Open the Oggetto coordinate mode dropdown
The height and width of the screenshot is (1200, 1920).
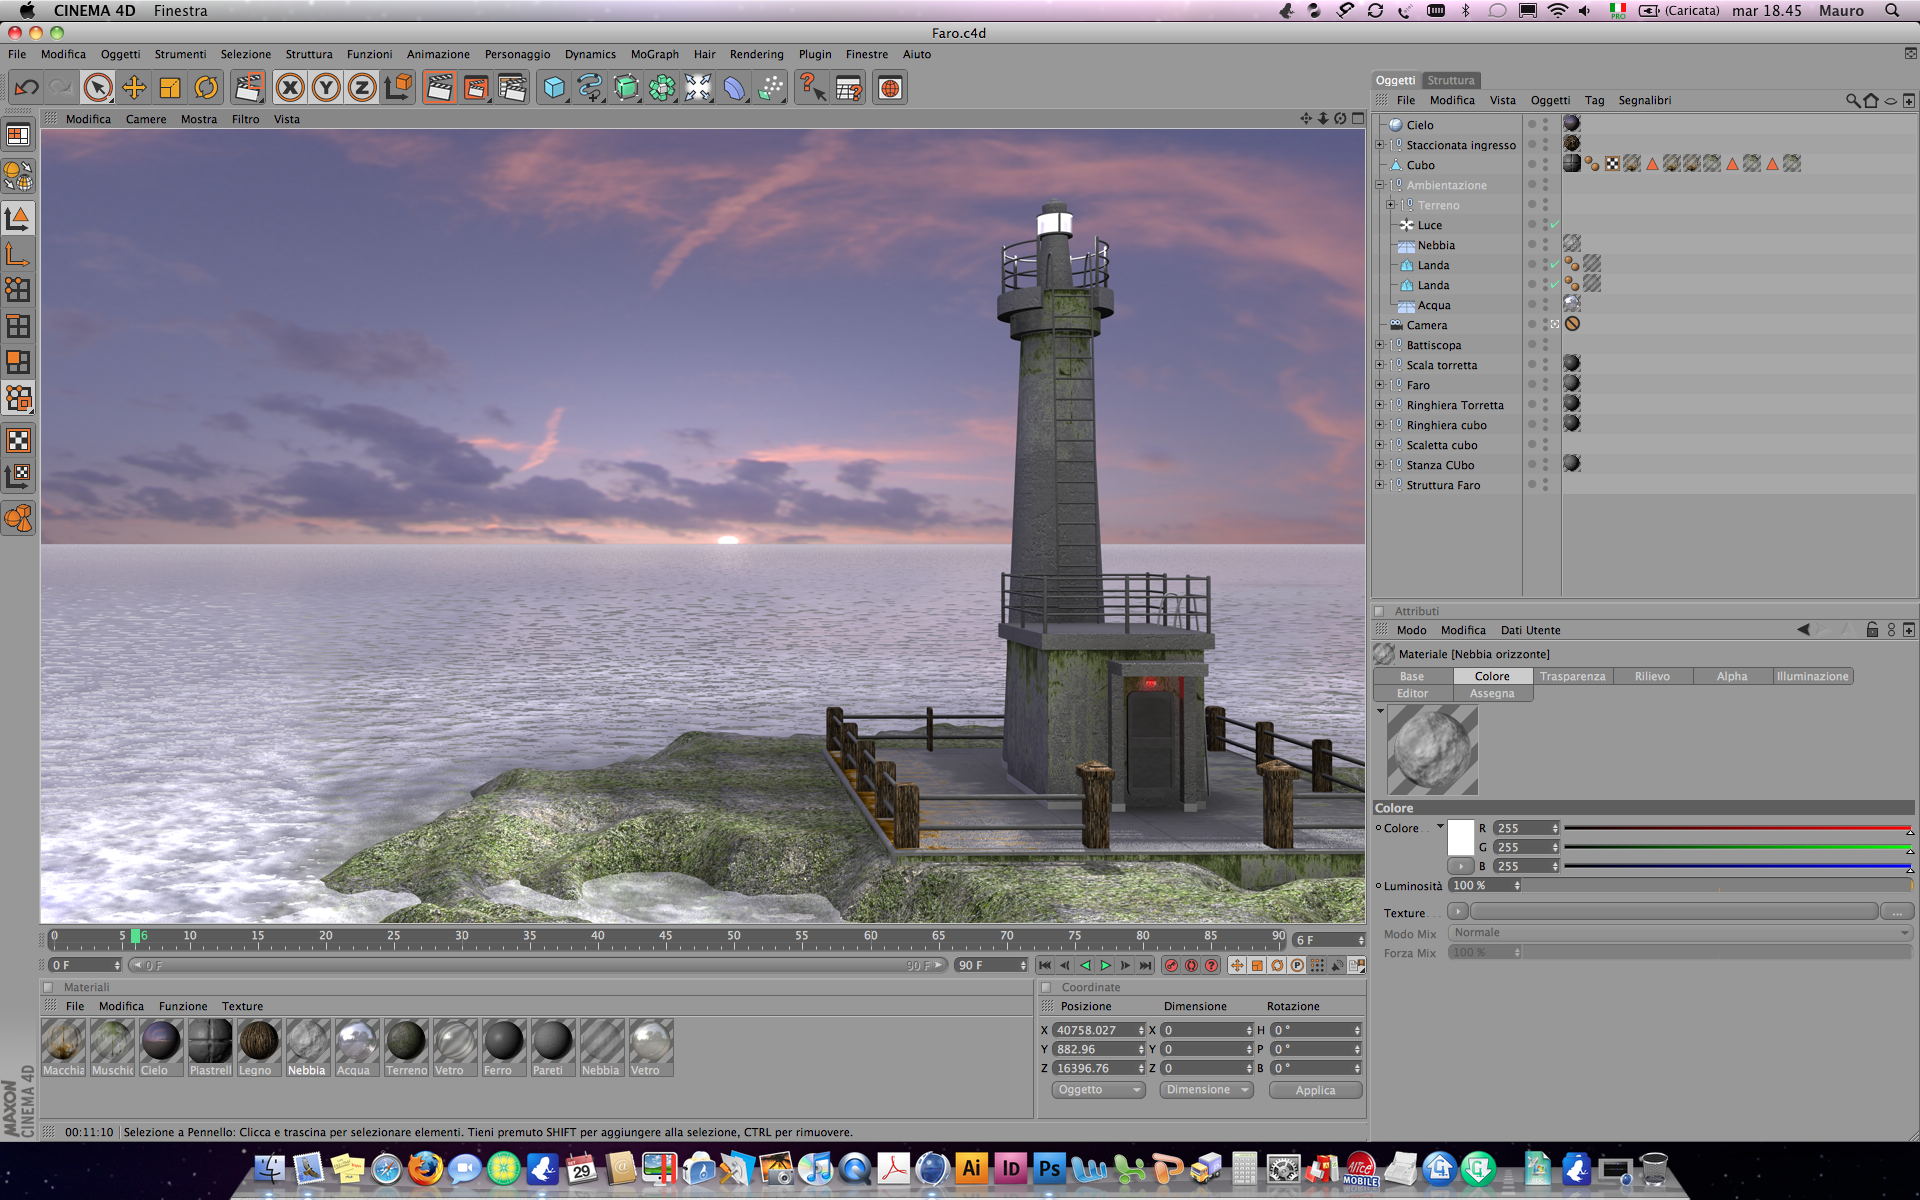(1098, 1090)
